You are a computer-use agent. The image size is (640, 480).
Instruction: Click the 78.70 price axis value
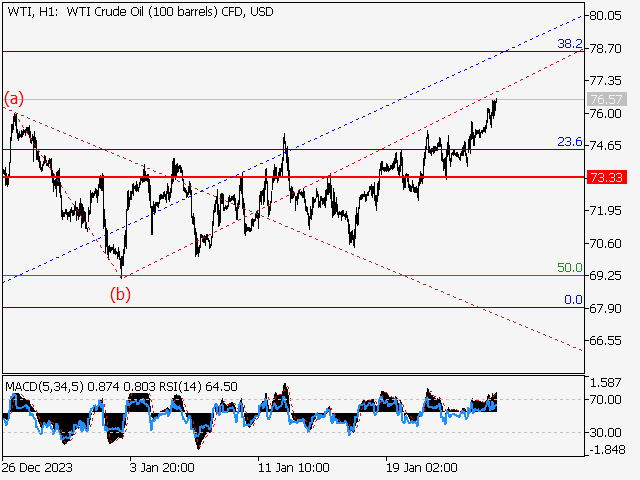click(606, 49)
